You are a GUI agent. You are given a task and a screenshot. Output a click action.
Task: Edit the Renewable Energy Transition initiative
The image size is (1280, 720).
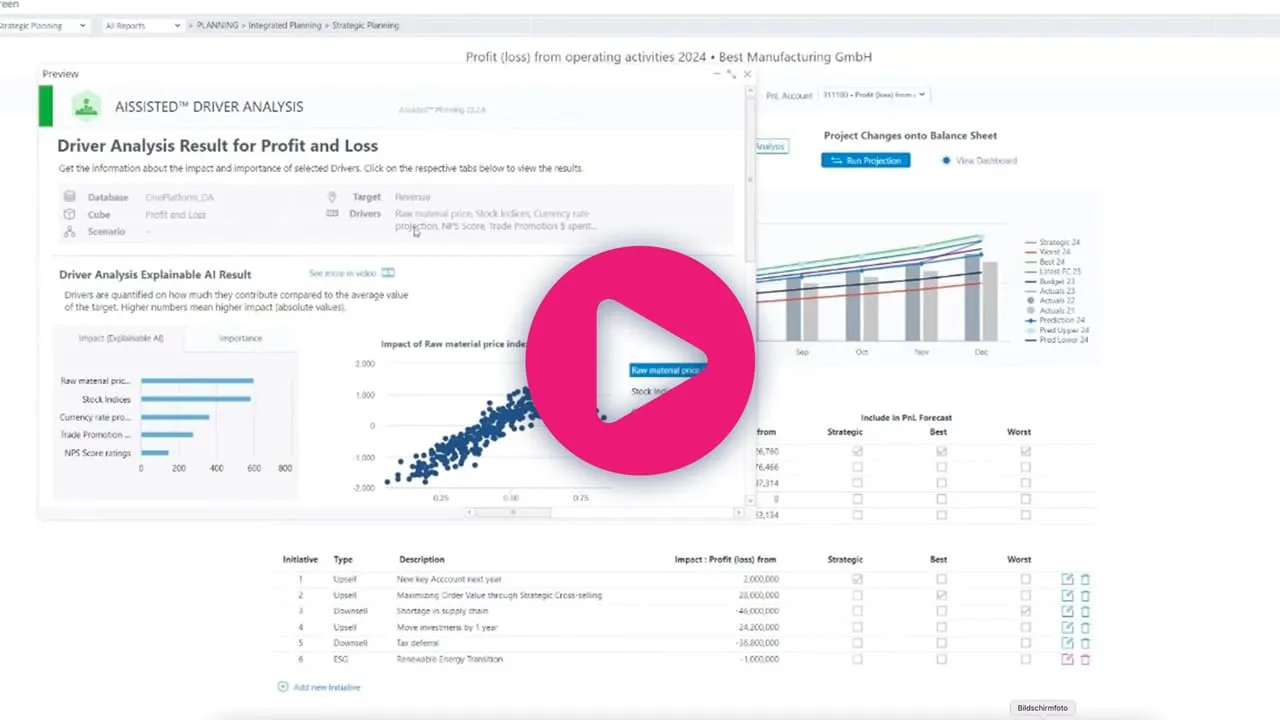[x=1067, y=659]
